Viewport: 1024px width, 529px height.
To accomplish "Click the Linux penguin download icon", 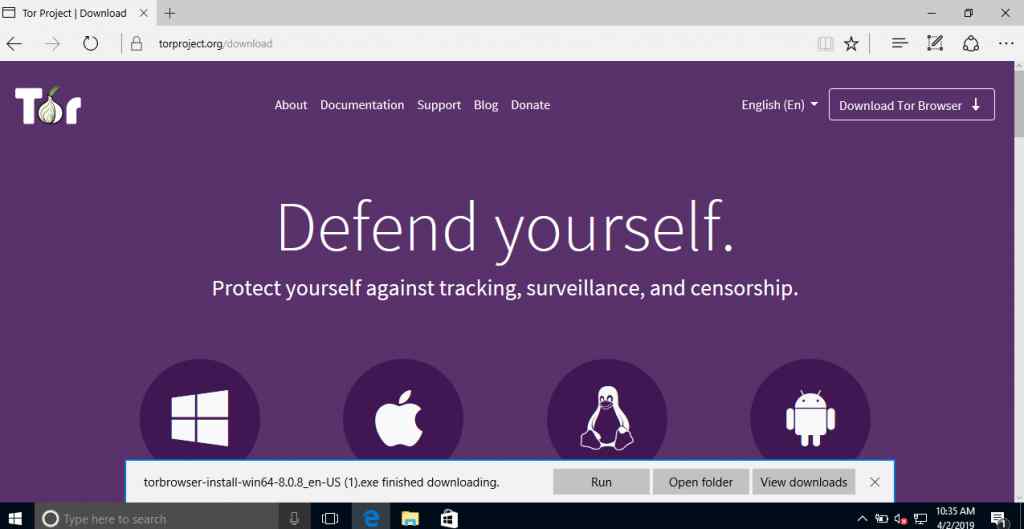I will 607,418.
